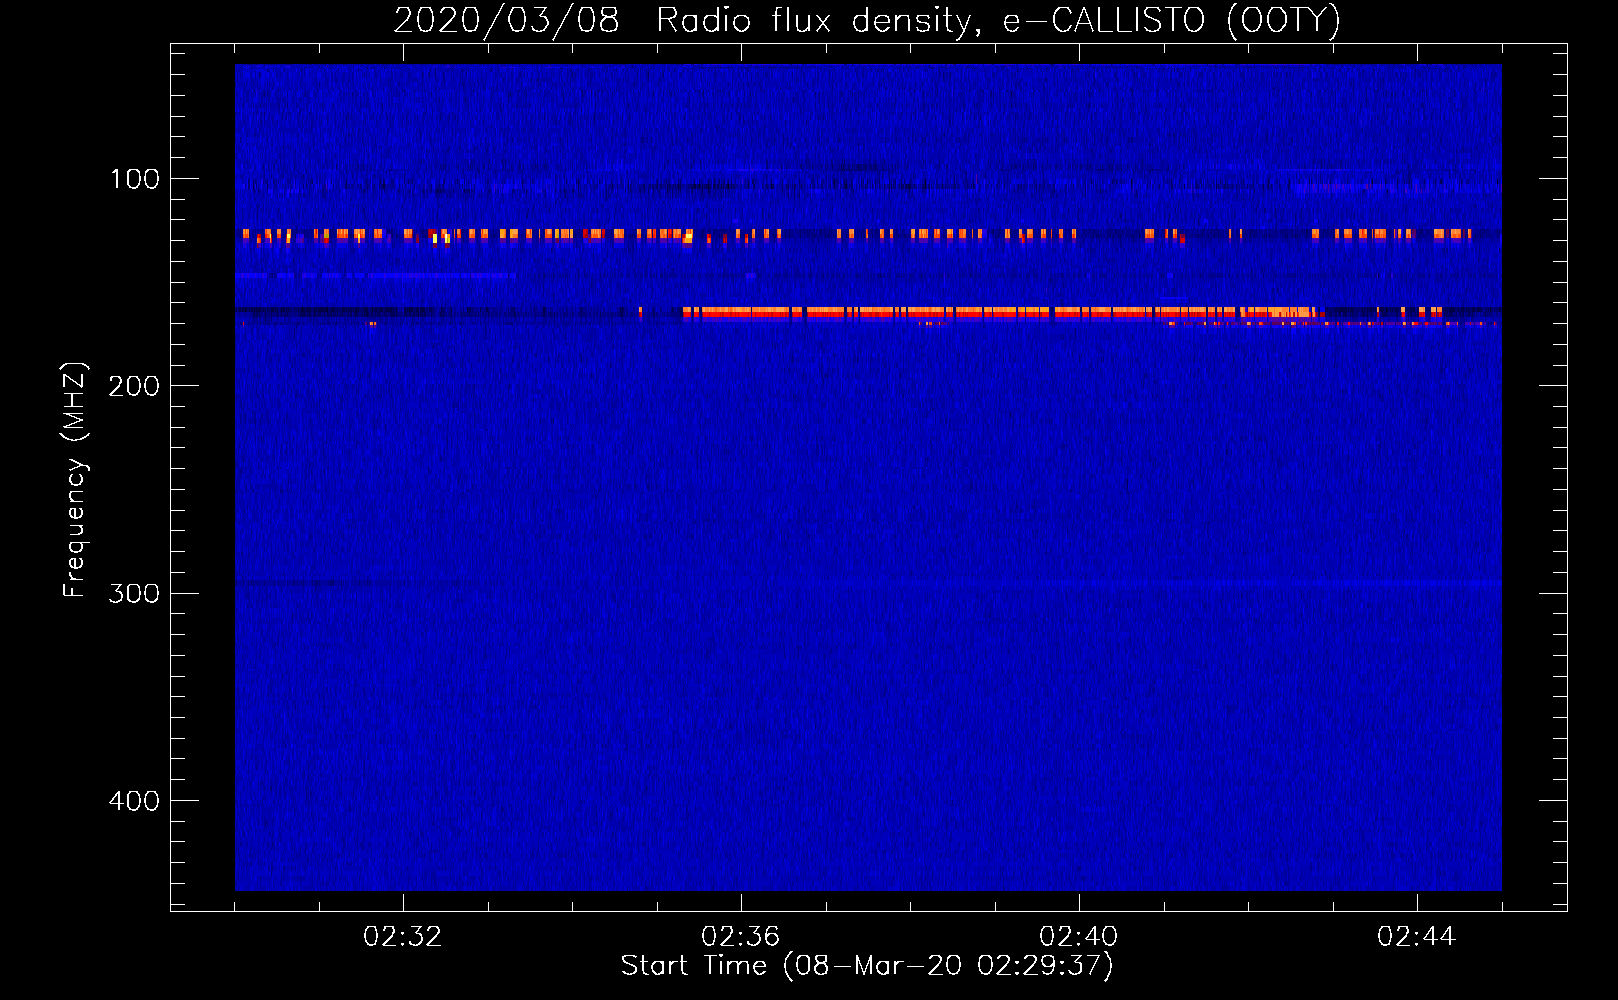This screenshot has height=1000, width=1618.
Task: Click the '200' frequency tick label
Action: pyautogui.click(x=134, y=386)
